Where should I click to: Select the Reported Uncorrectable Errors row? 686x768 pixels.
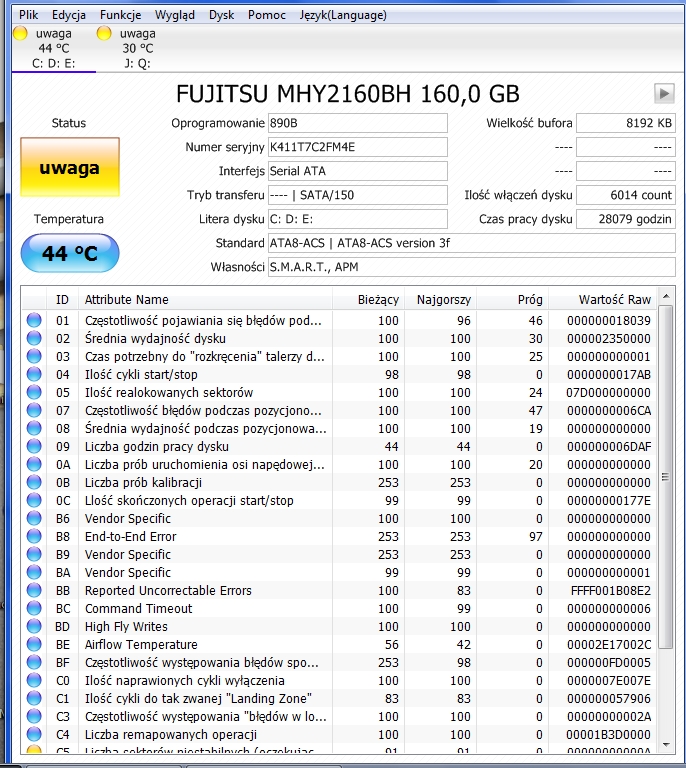339,591
